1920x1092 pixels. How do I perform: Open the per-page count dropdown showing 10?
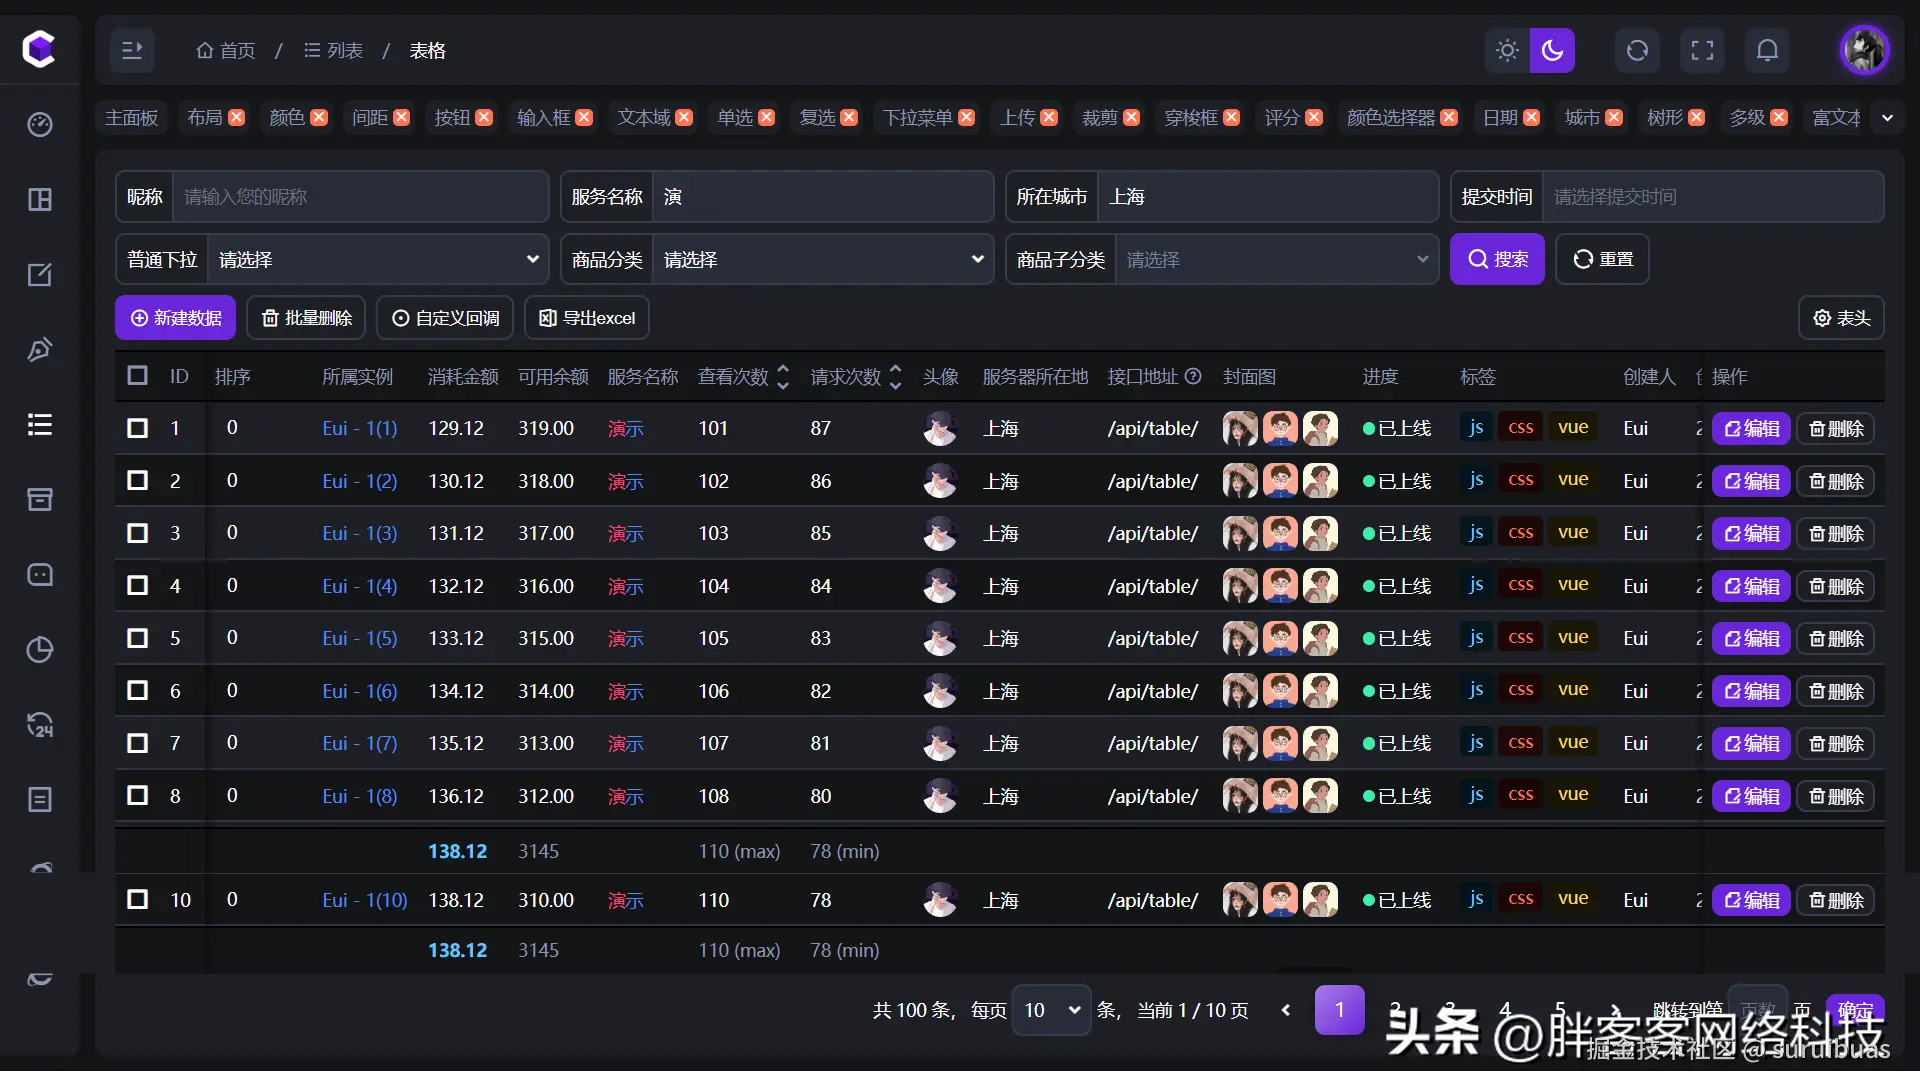pos(1051,1010)
